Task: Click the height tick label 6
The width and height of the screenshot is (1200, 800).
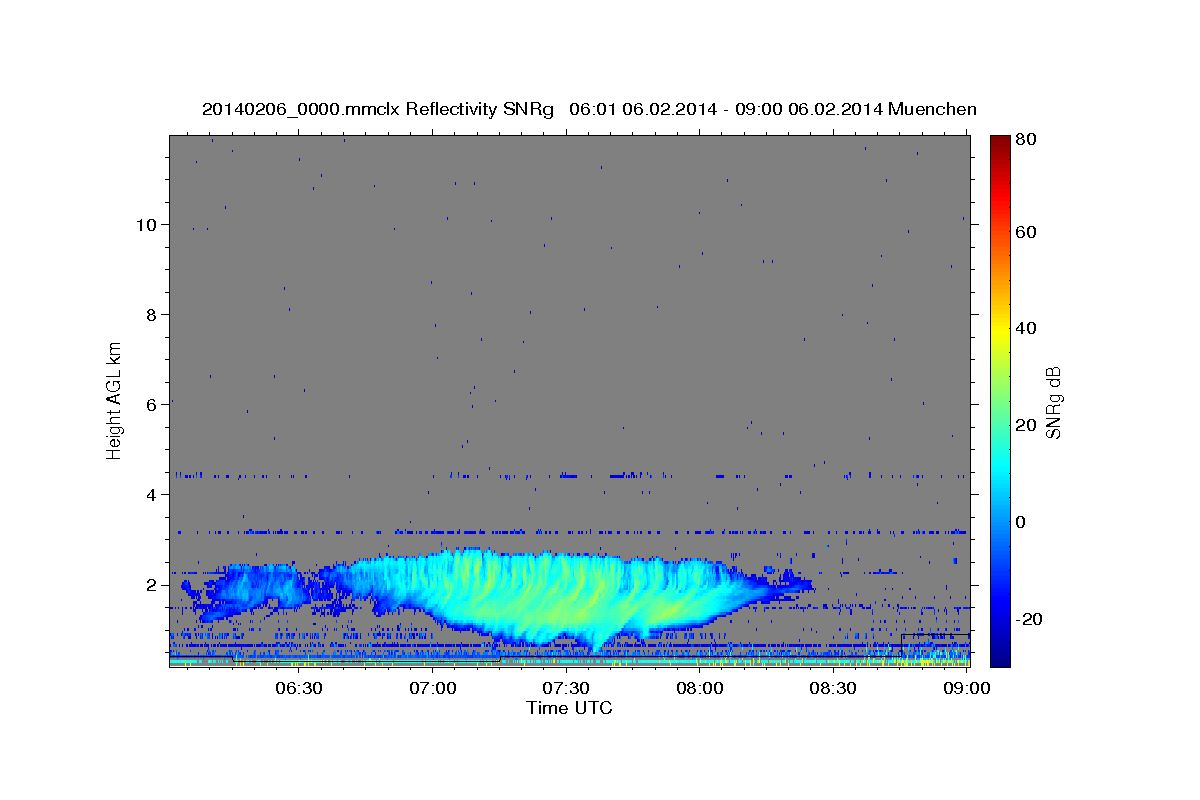Action: pyautogui.click(x=149, y=405)
